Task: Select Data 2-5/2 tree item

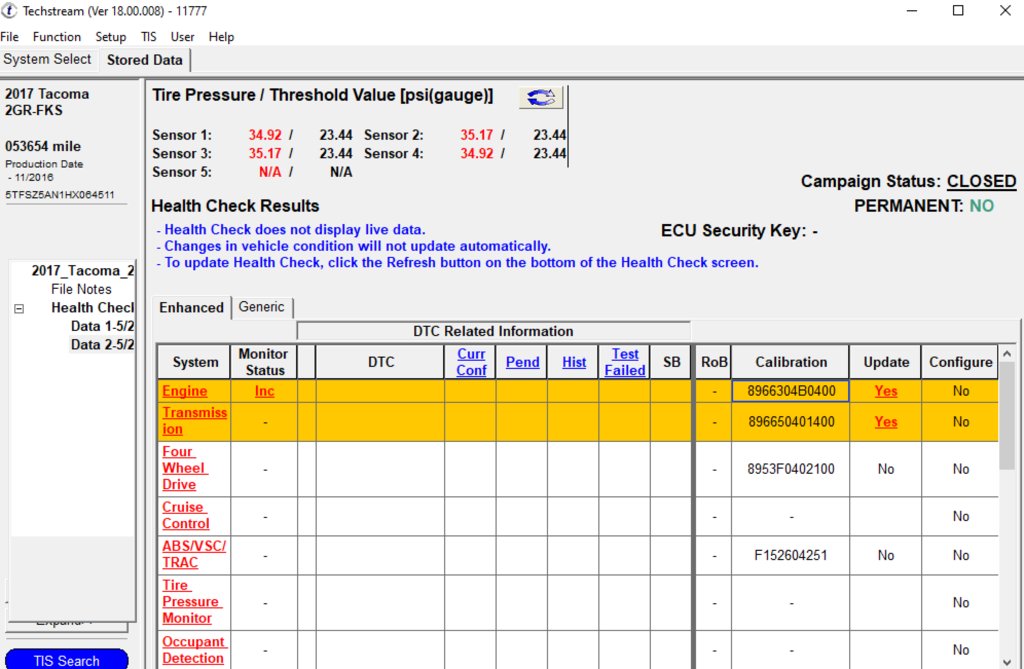Action: pyautogui.click(x=103, y=344)
